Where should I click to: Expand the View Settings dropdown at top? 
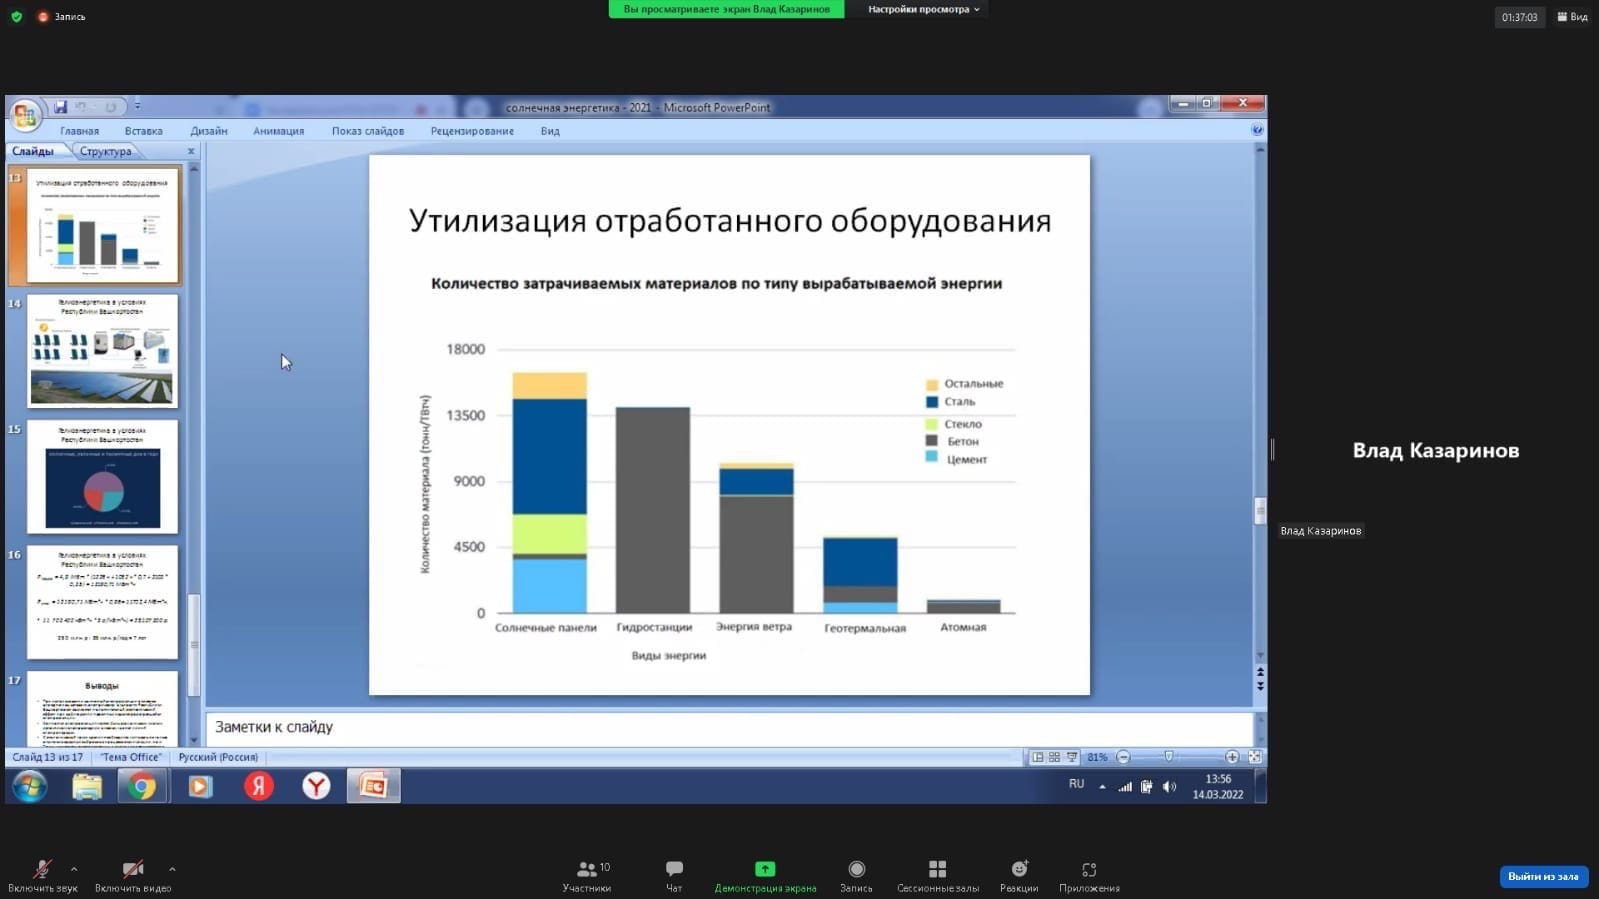pyautogui.click(x=923, y=9)
